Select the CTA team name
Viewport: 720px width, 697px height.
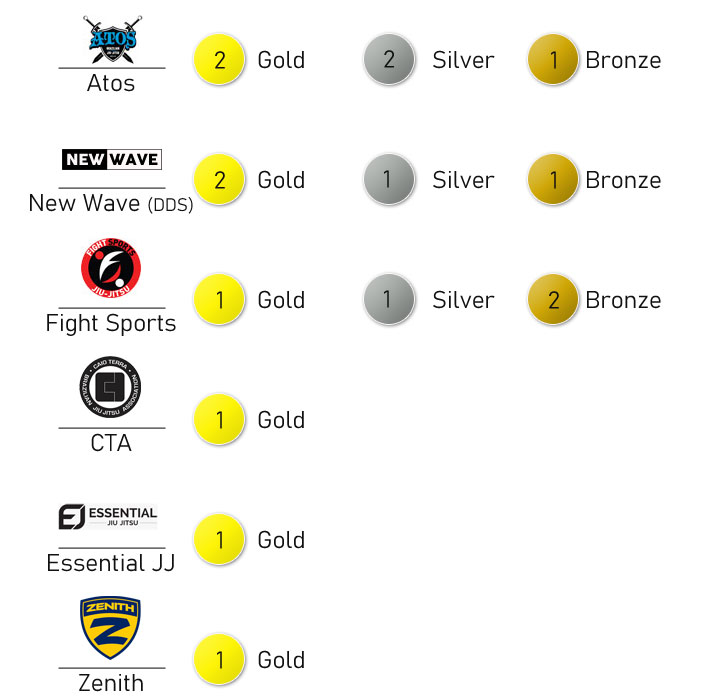(x=111, y=443)
